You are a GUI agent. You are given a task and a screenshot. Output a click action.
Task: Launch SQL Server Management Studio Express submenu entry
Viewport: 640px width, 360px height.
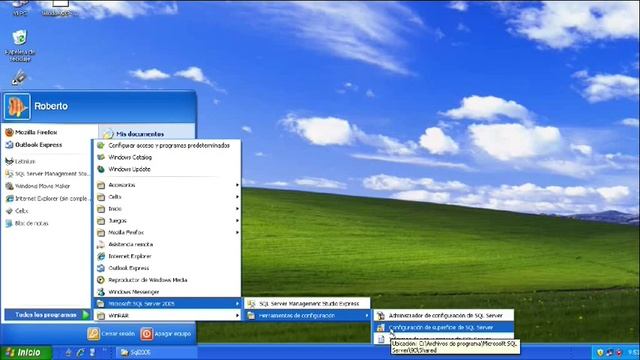click(307, 304)
